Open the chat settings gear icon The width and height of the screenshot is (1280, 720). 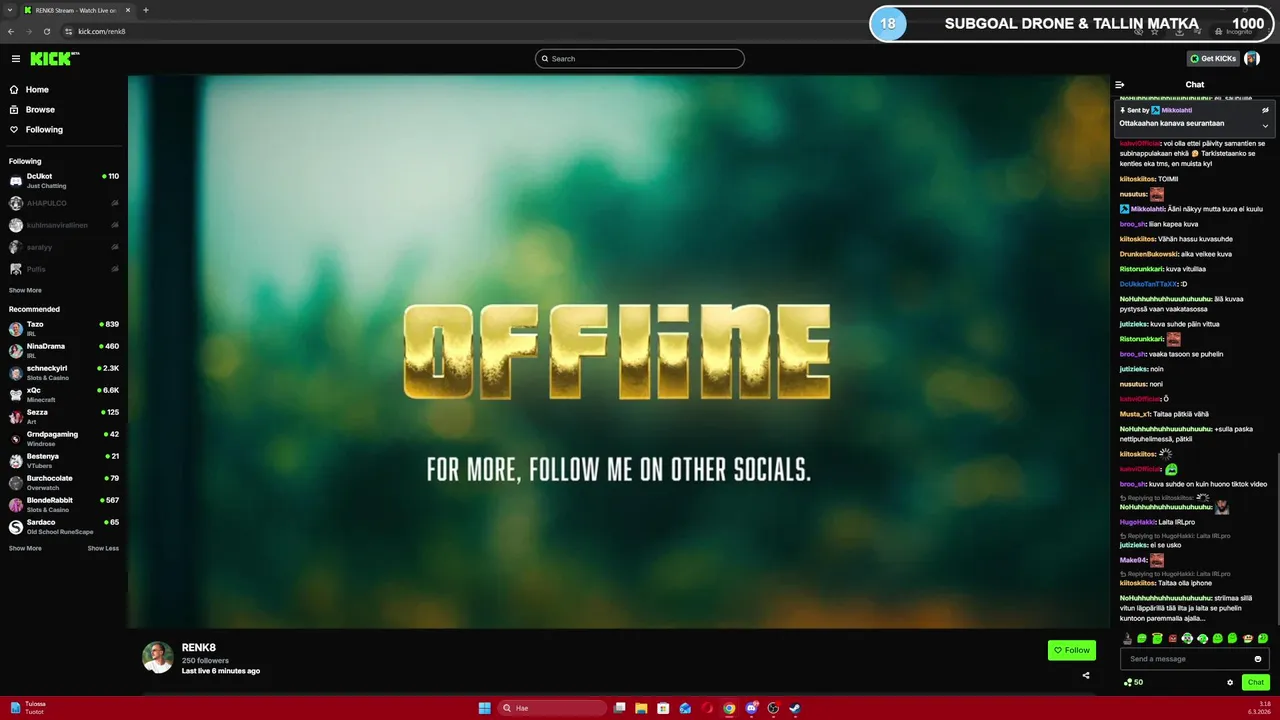click(x=1230, y=683)
